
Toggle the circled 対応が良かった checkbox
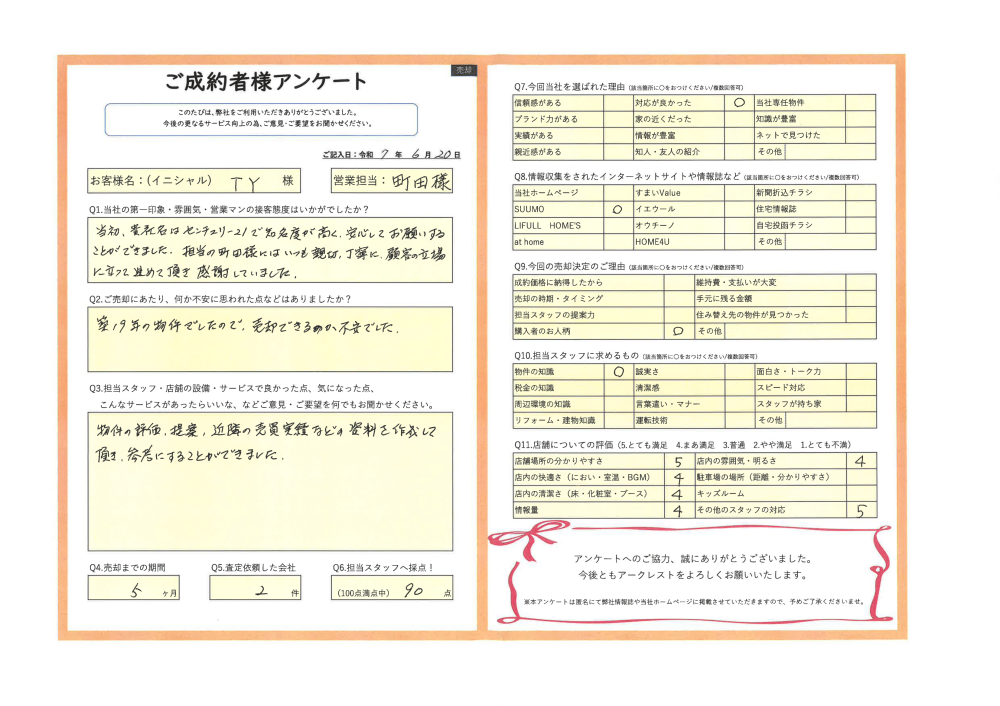tap(739, 102)
